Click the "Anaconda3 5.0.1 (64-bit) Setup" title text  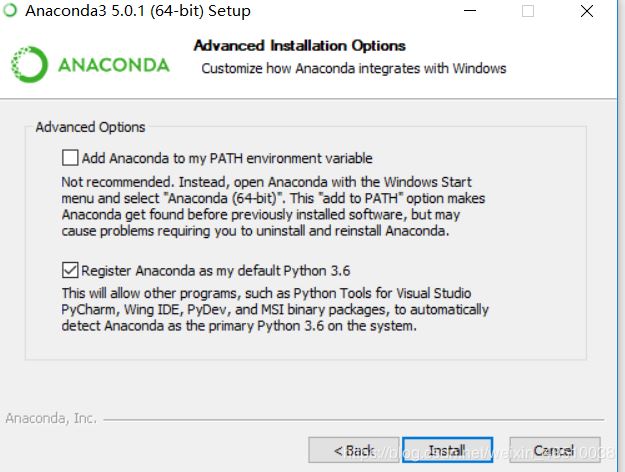click(137, 11)
